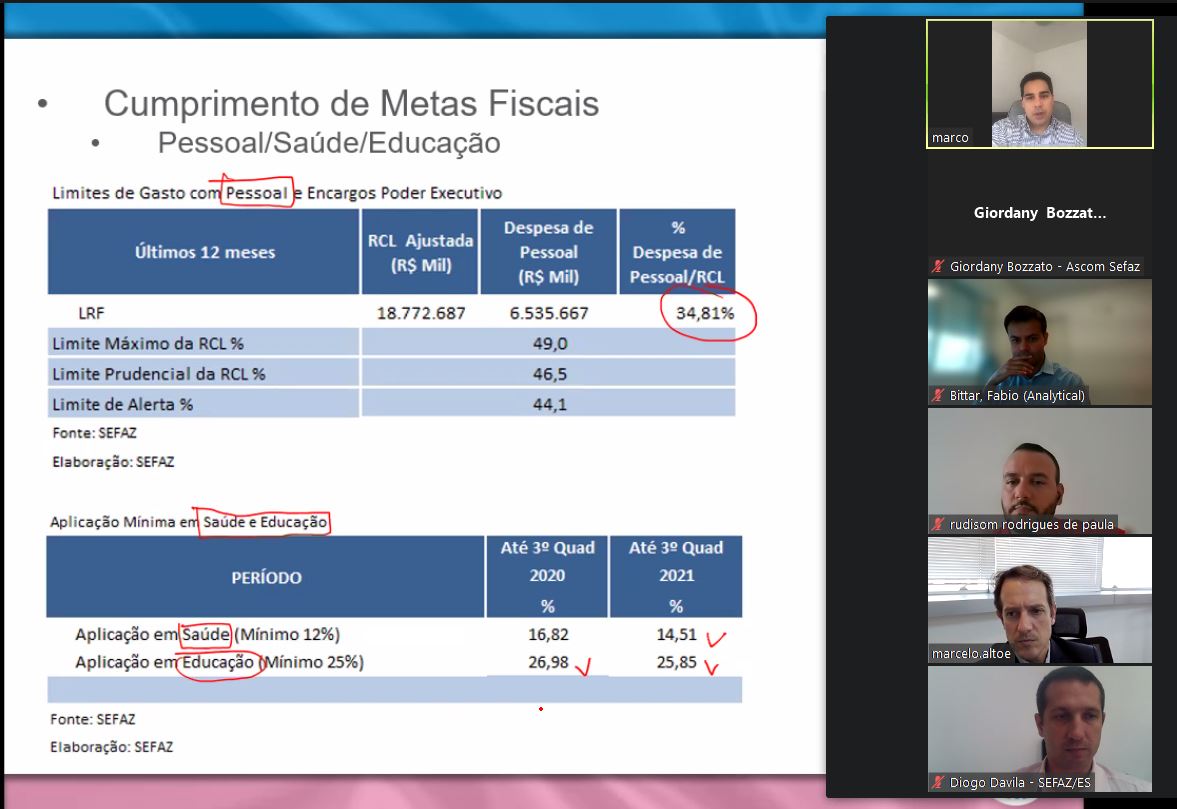Click 'Aplicação em Saúde (Mínimo 12%)' row label
This screenshot has height=809, width=1177.
point(207,635)
